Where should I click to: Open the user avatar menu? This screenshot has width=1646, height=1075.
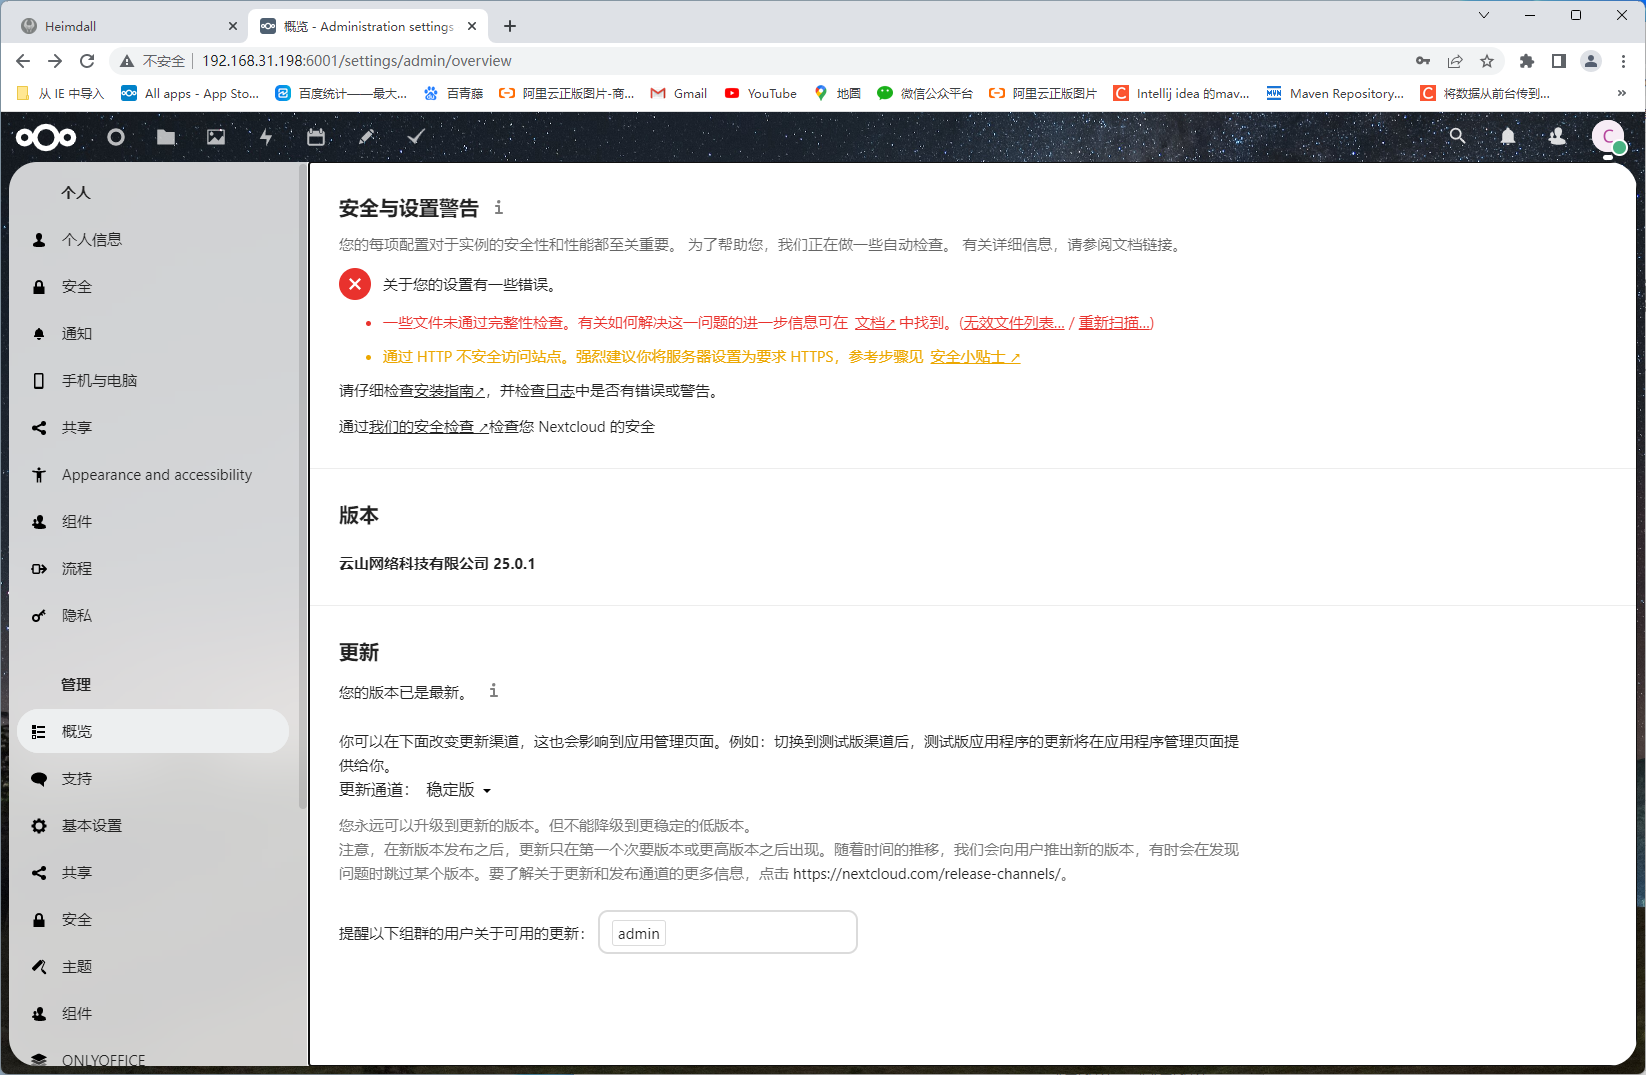(1607, 137)
